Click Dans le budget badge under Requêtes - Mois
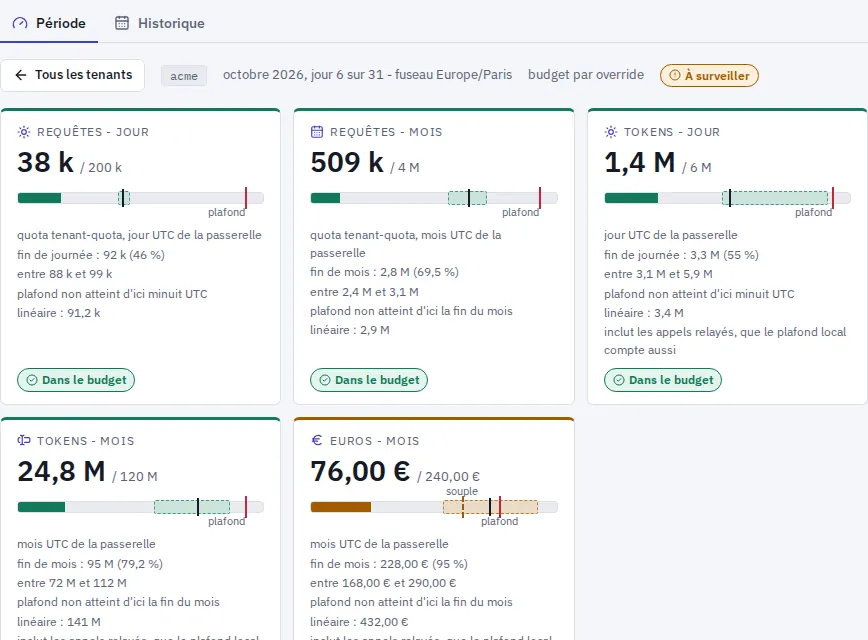 [369, 380]
